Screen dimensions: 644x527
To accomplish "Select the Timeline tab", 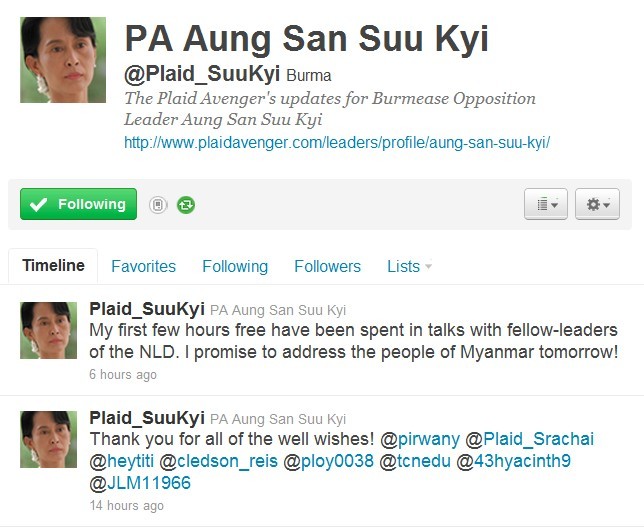I will [x=53, y=266].
